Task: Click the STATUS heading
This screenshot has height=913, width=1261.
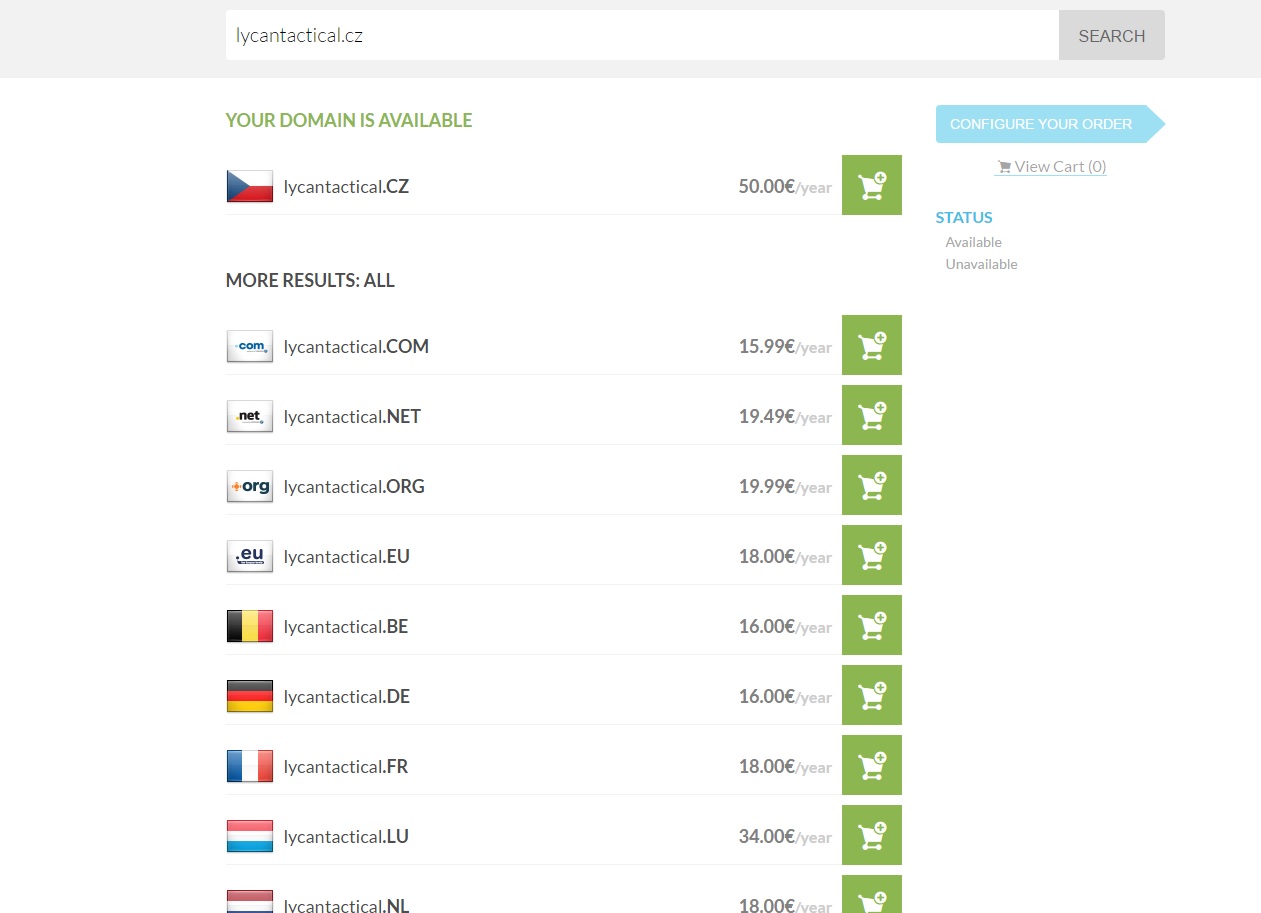Action: click(x=964, y=217)
